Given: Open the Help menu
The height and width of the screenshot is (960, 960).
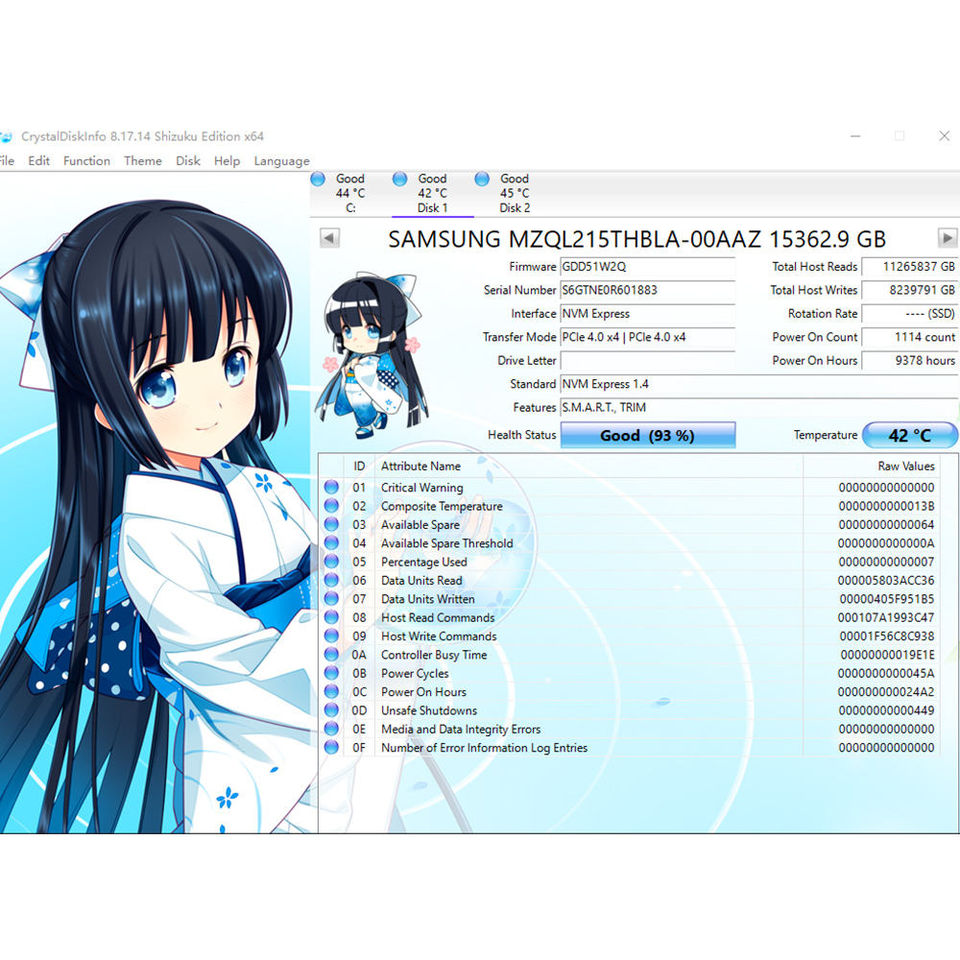Looking at the screenshot, I should coord(227,161).
